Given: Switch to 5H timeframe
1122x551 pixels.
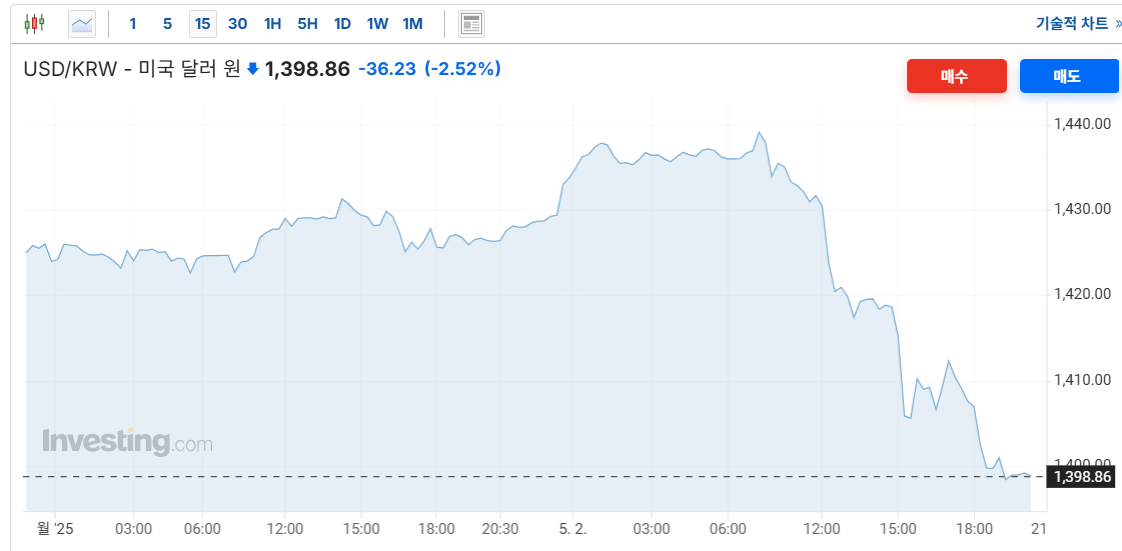Looking at the screenshot, I should tap(307, 24).
